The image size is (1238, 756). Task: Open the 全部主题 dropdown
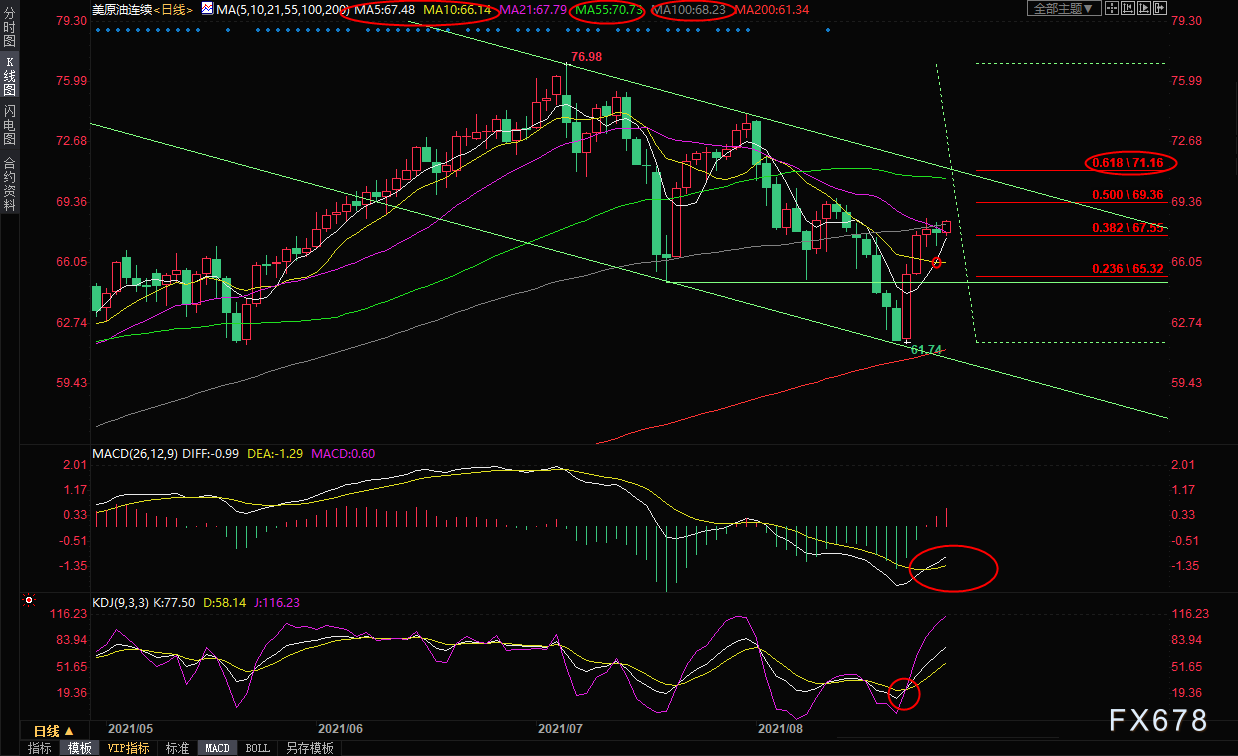click(1063, 8)
